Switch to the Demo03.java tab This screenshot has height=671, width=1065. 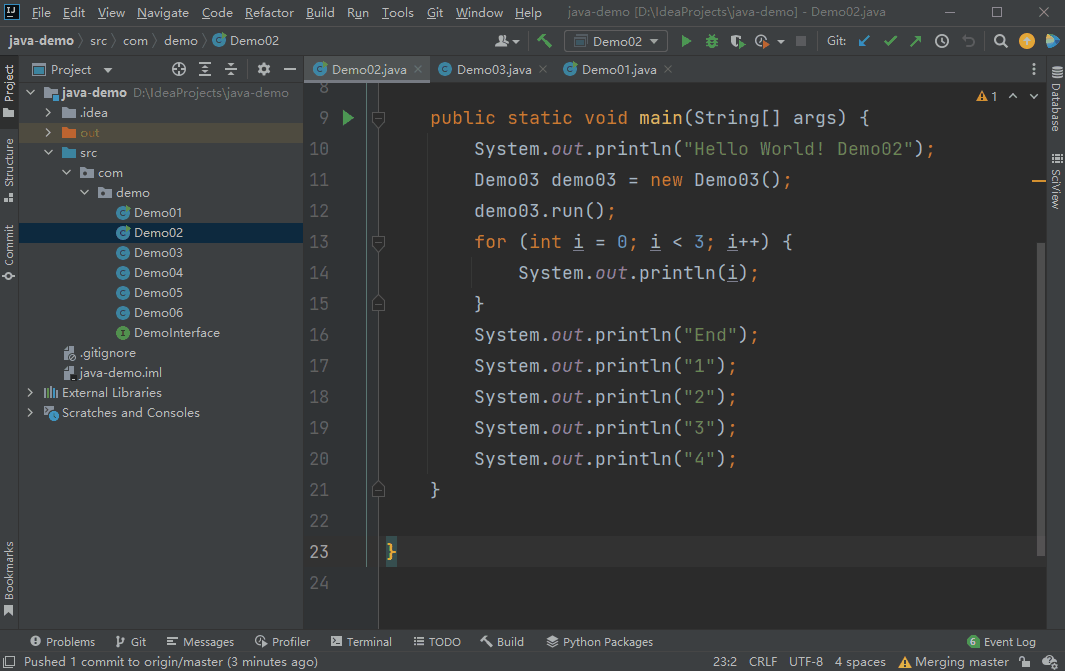493,69
